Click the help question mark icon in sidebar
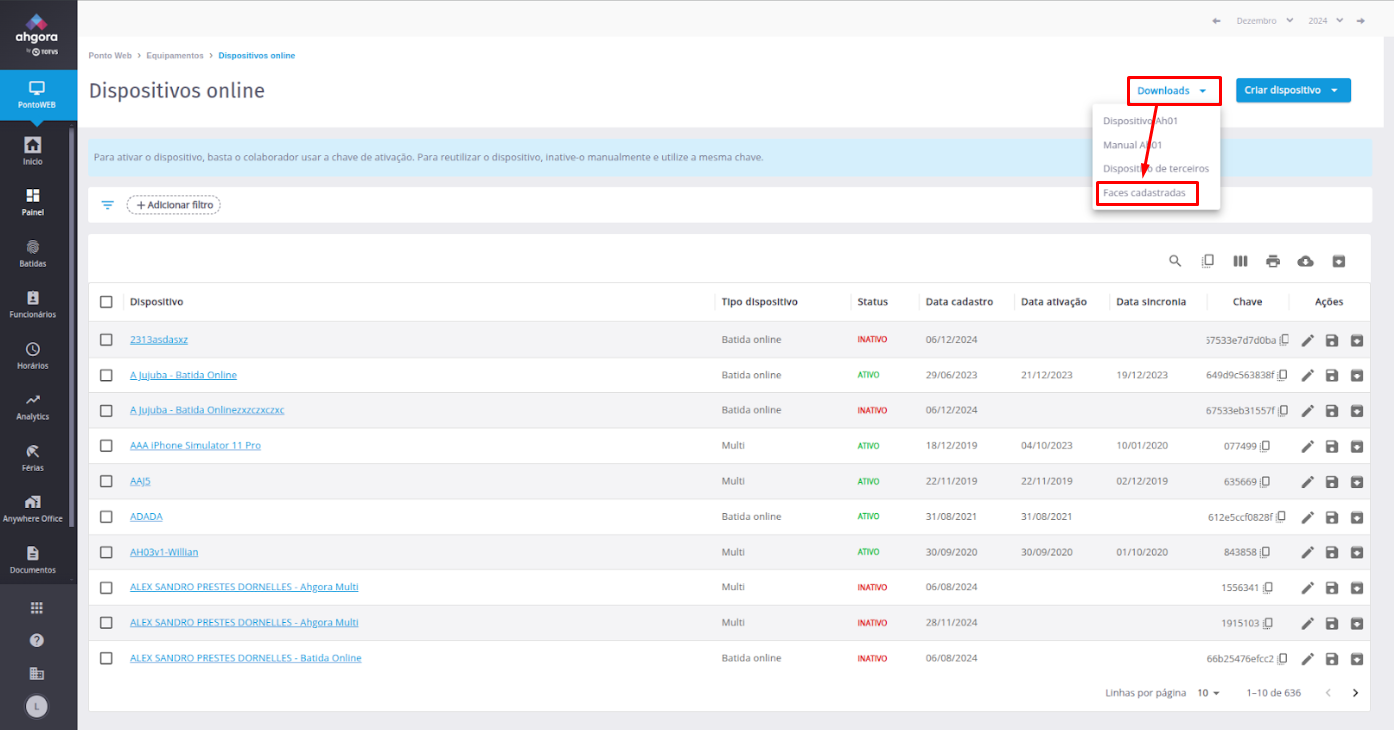 click(x=37, y=640)
